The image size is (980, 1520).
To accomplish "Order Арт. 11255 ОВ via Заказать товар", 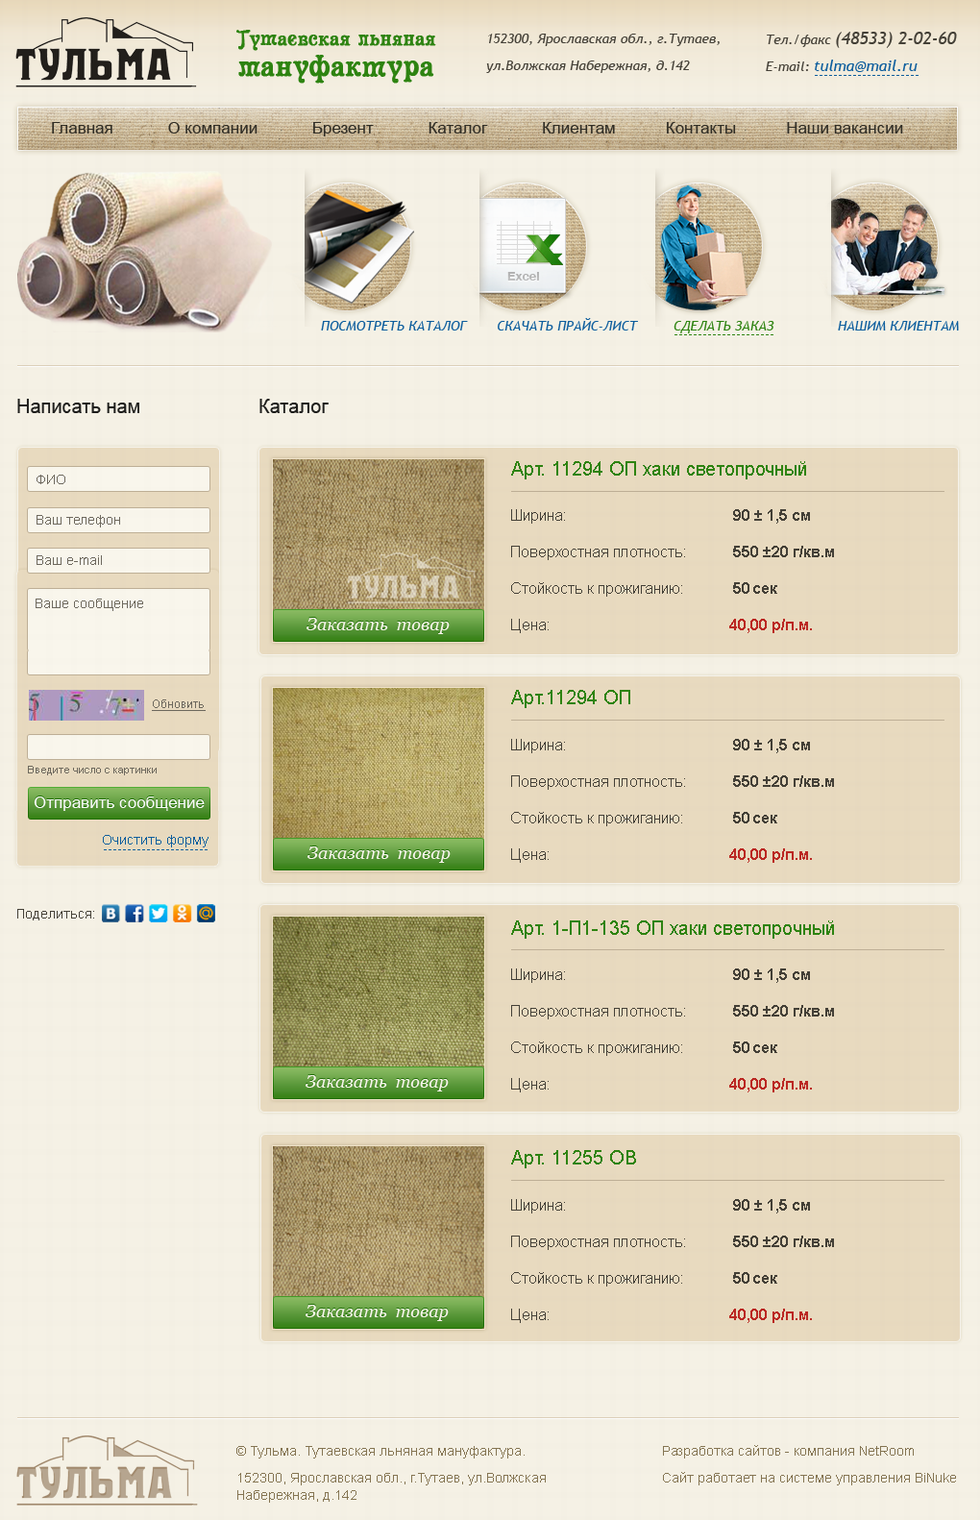I will pyautogui.click(x=378, y=1312).
